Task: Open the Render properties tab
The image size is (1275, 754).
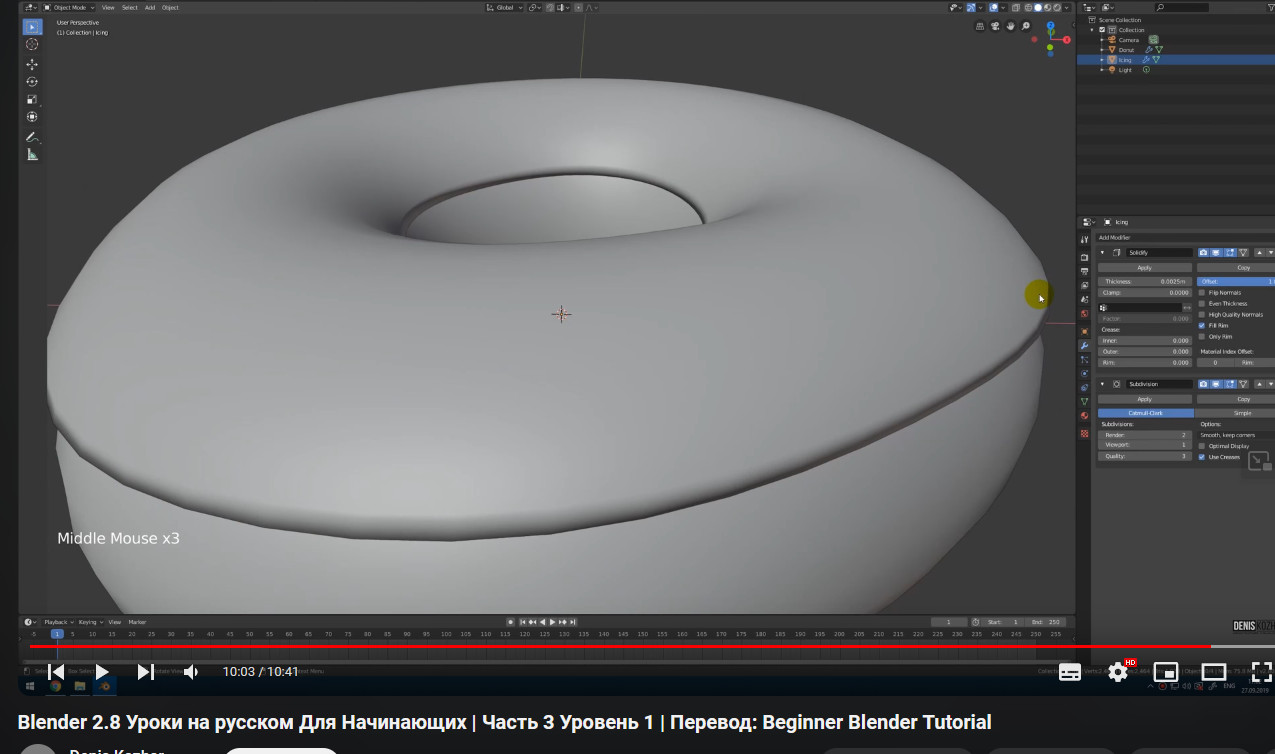Action: [x=1084, y=258]
